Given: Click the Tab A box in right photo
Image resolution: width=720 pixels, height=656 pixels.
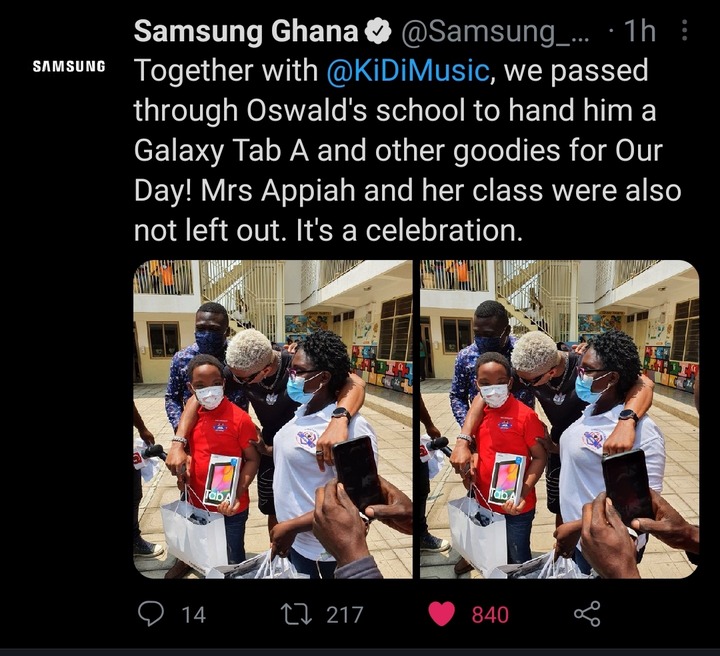Looking at the screenshot, I should click(x=507, y=478).
